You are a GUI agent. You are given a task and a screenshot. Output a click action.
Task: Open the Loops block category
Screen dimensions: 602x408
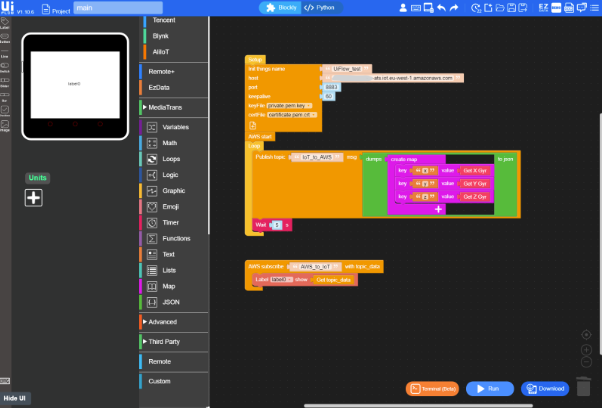point(174,159)
